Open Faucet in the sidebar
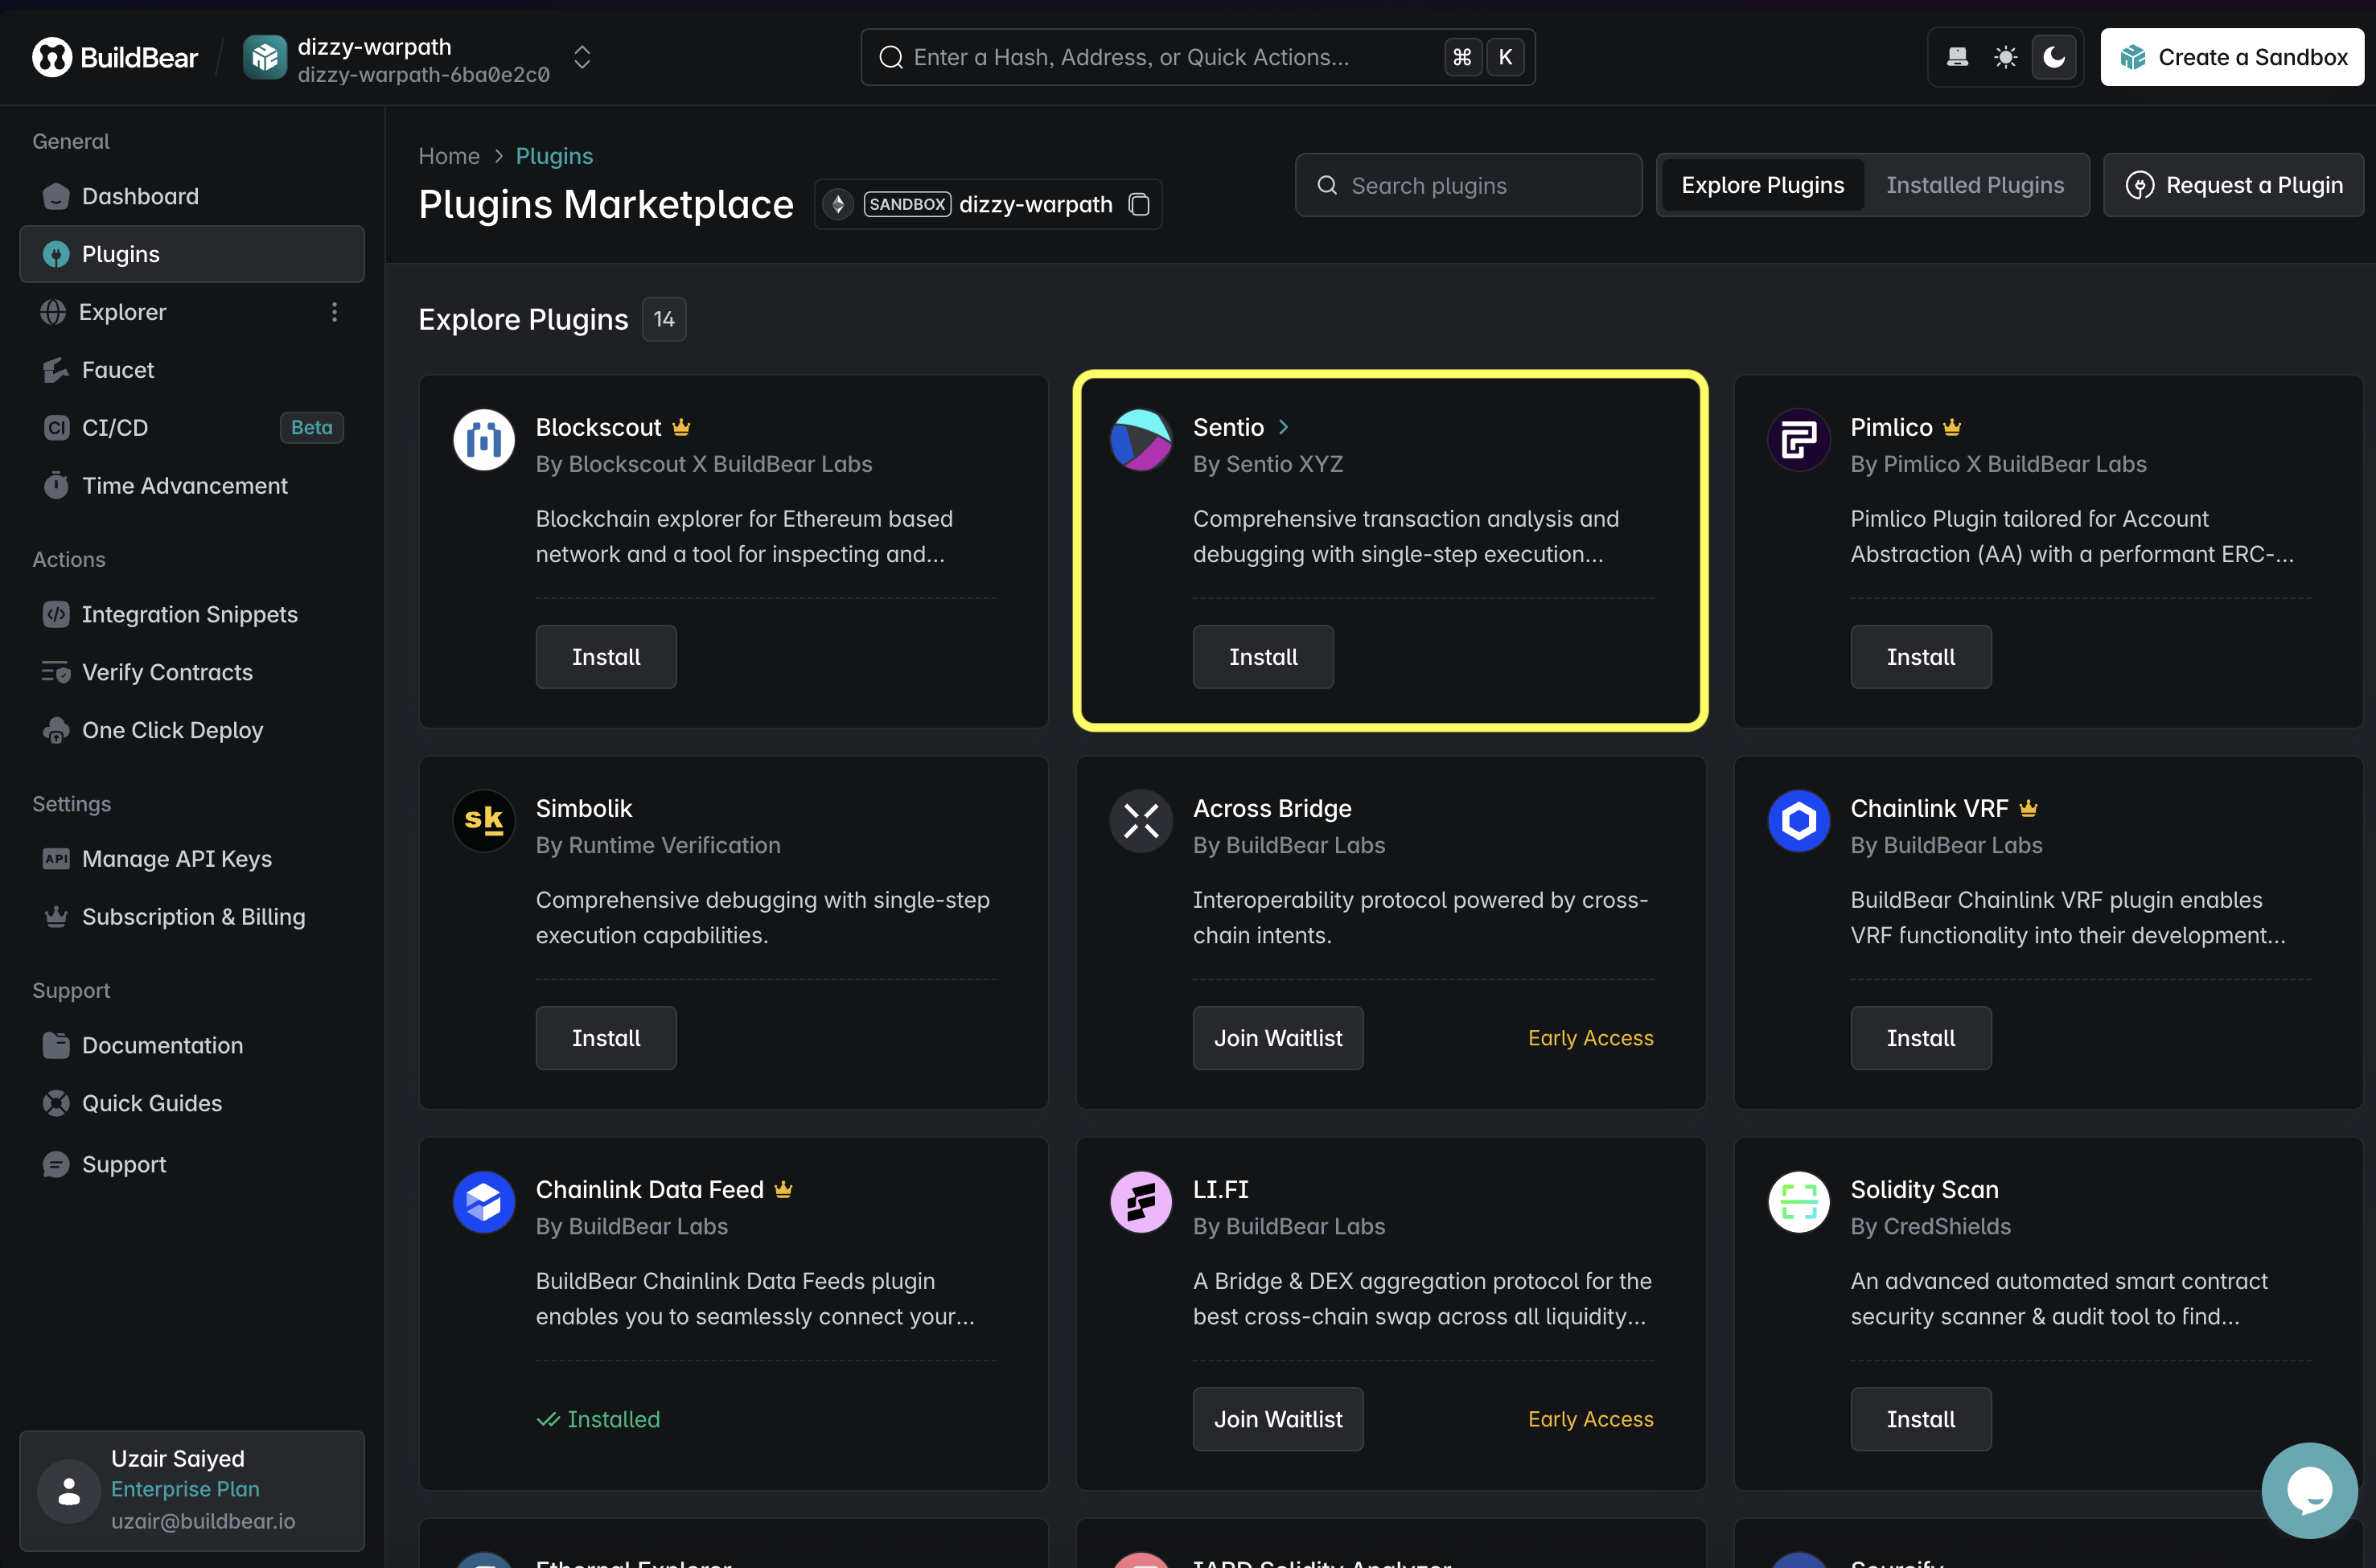2376x1568 pixels. pos(191,370)
